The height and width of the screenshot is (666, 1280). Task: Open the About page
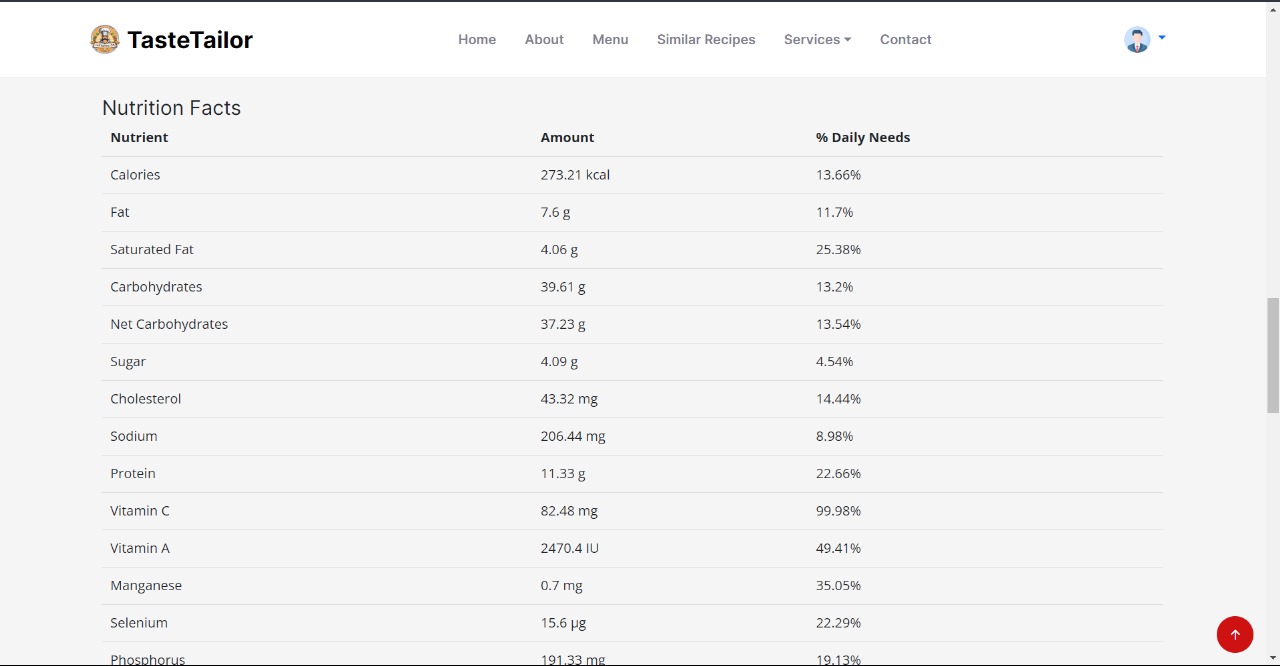tap(544, 39)
